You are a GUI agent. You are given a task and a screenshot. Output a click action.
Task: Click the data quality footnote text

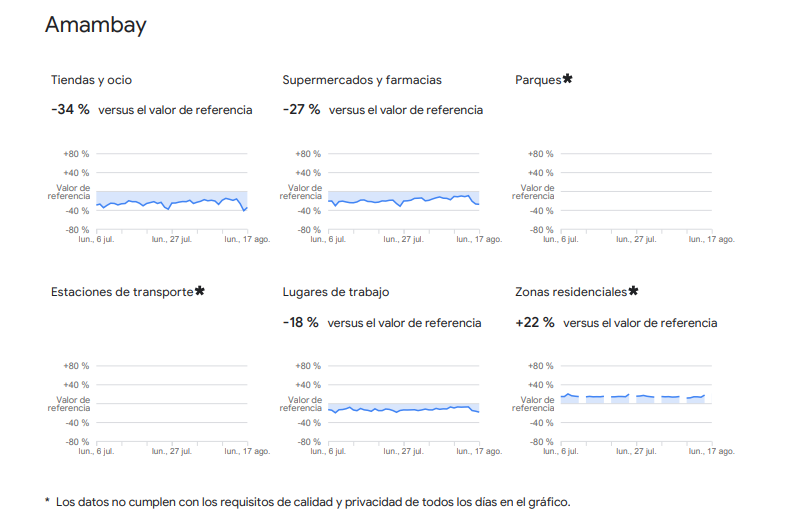tap(313, 501)
